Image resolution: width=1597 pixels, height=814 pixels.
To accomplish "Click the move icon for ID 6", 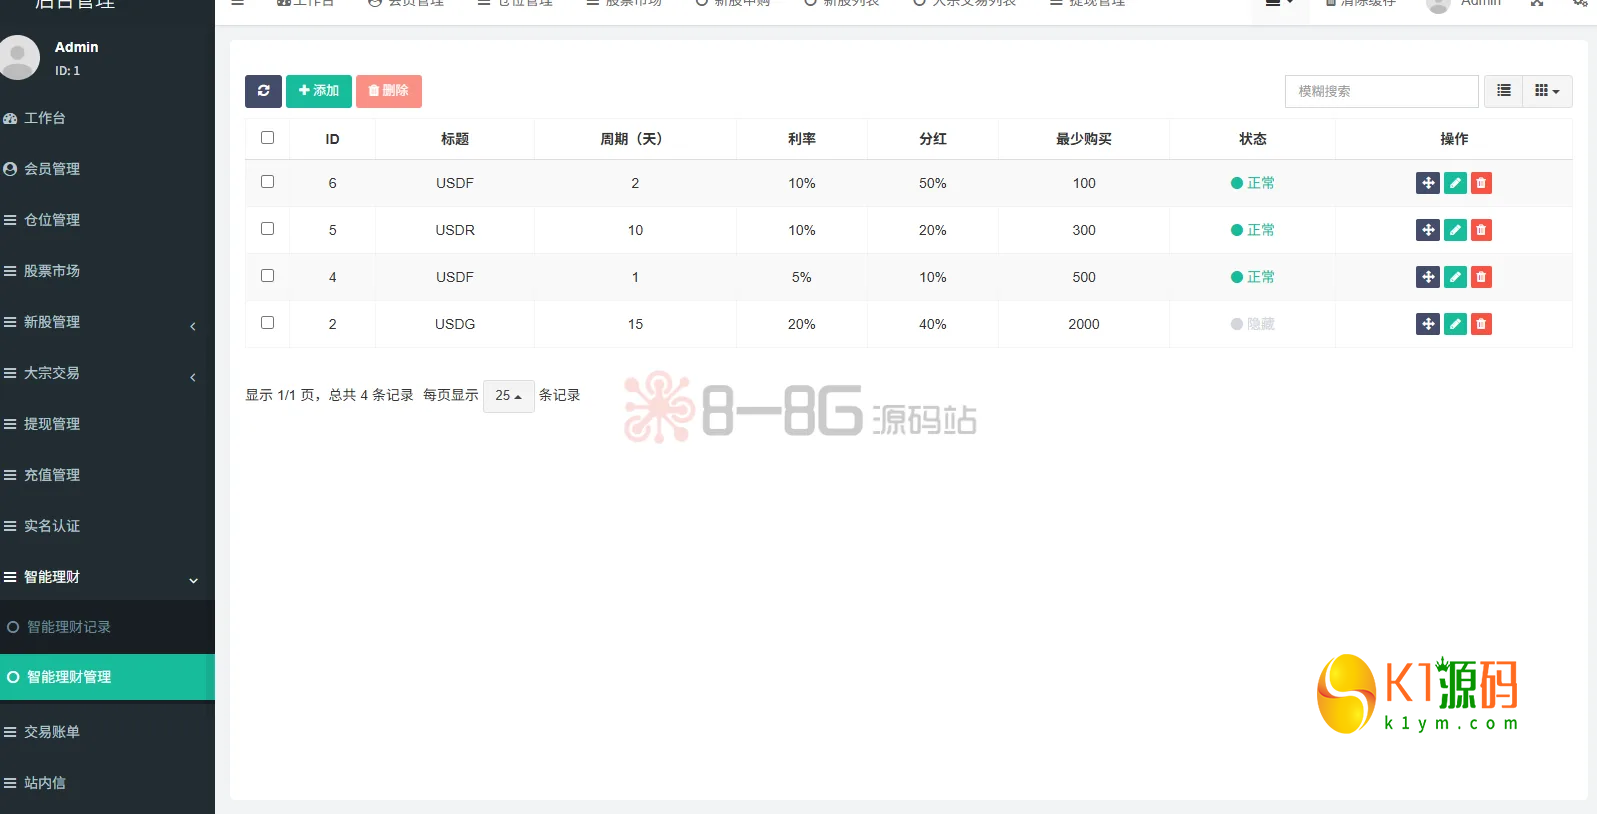I will coord(1428,183).
